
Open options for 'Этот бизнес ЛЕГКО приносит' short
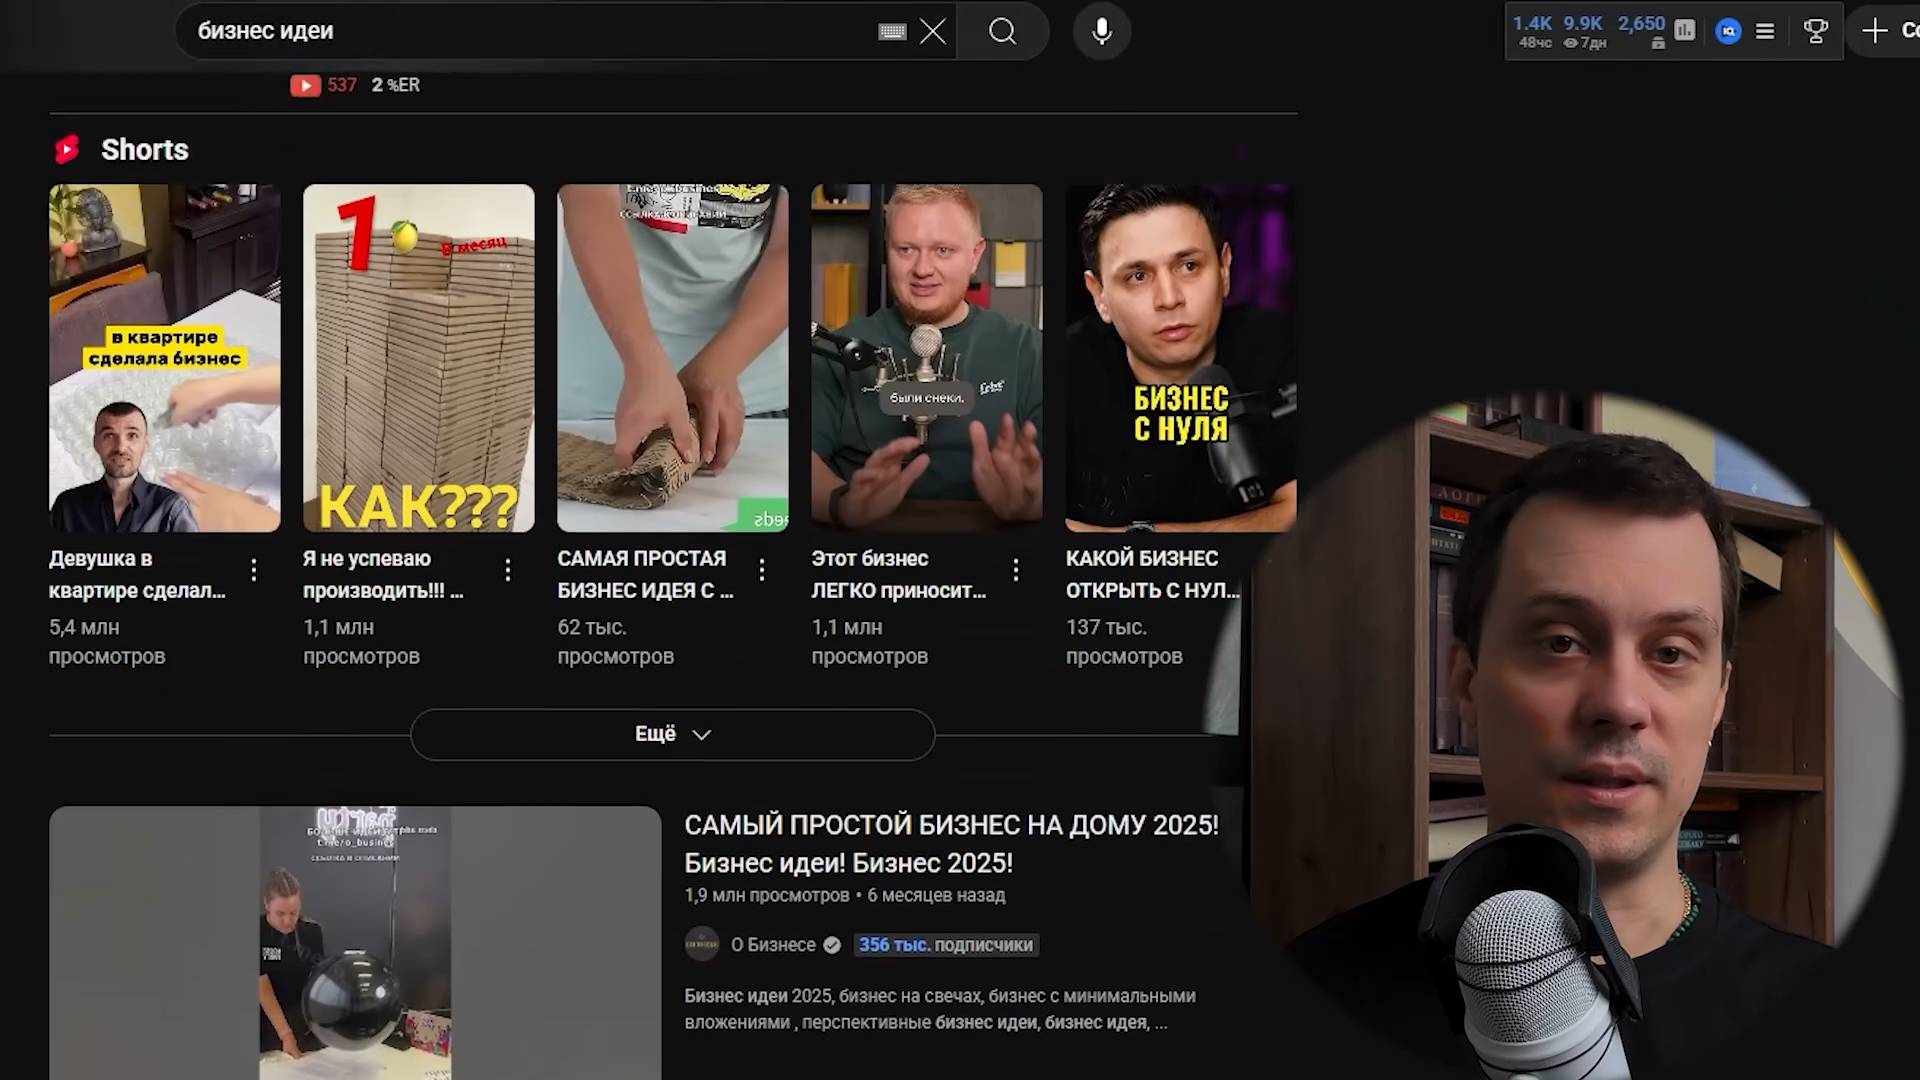click(1016, 570)
